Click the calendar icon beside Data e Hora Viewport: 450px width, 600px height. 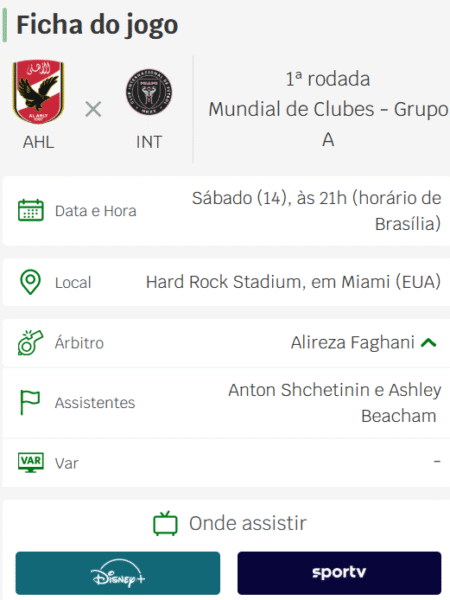(31, 210)
